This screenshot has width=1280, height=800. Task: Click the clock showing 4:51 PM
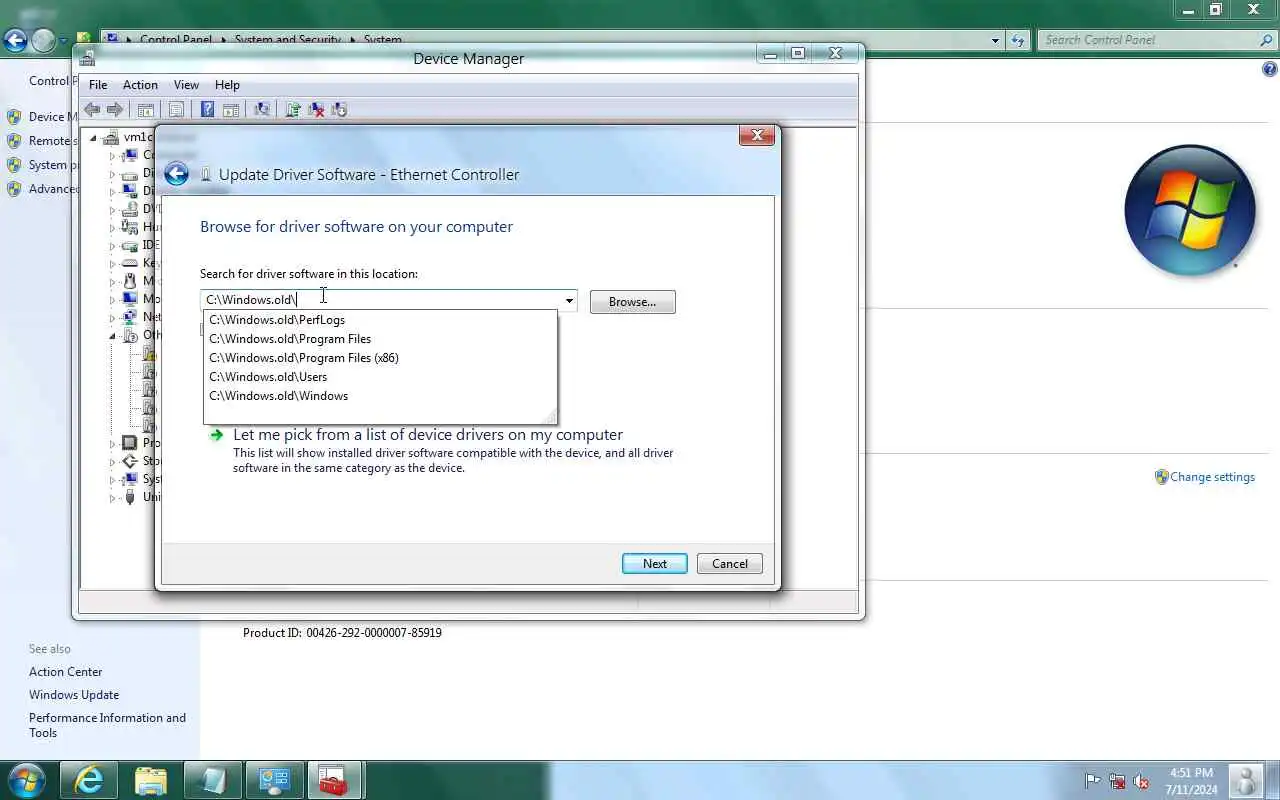point(1190,773)
